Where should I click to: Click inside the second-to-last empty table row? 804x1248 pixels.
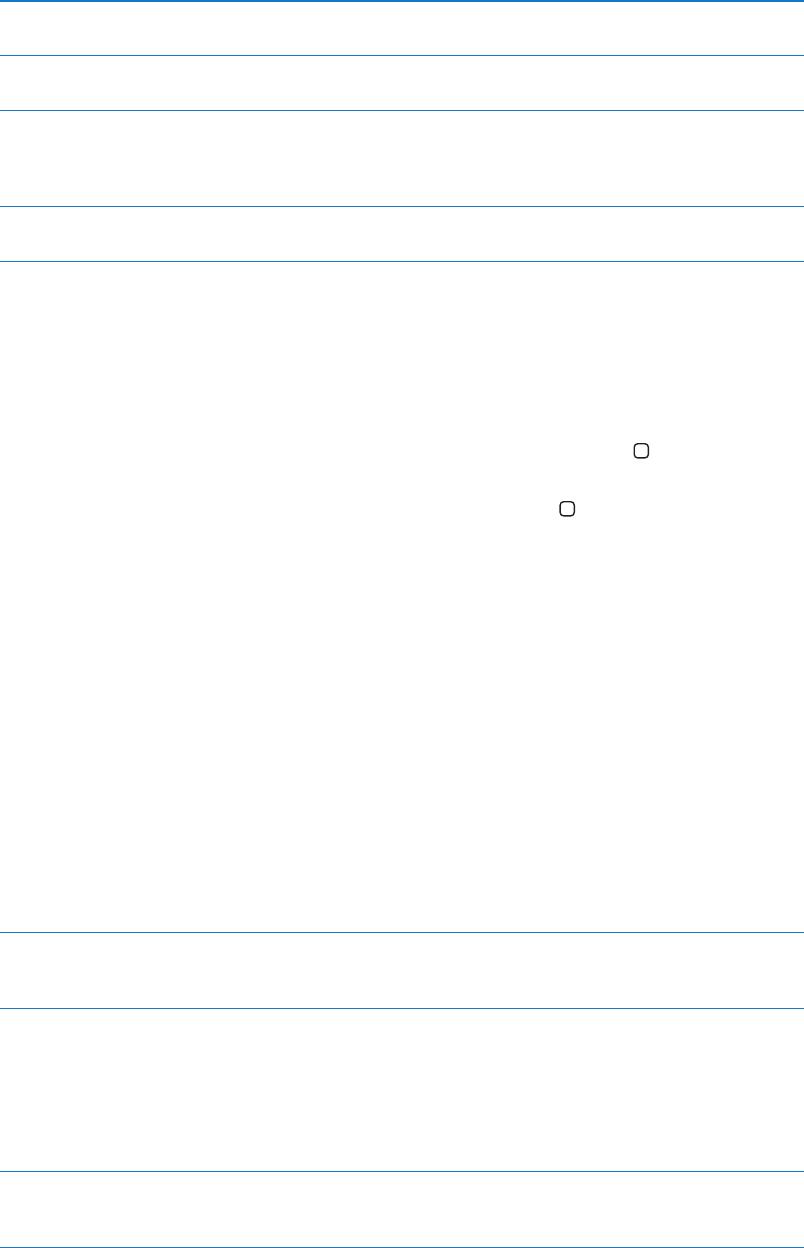[402, 1090]
